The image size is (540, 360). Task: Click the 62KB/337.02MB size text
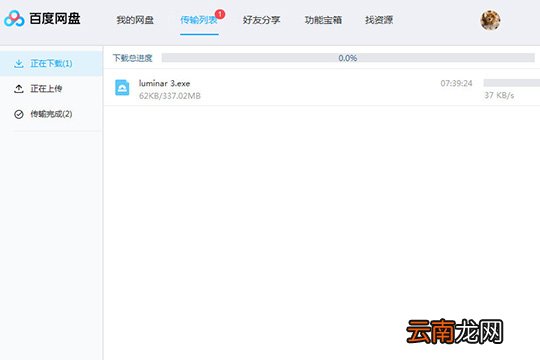coord(169,96)
